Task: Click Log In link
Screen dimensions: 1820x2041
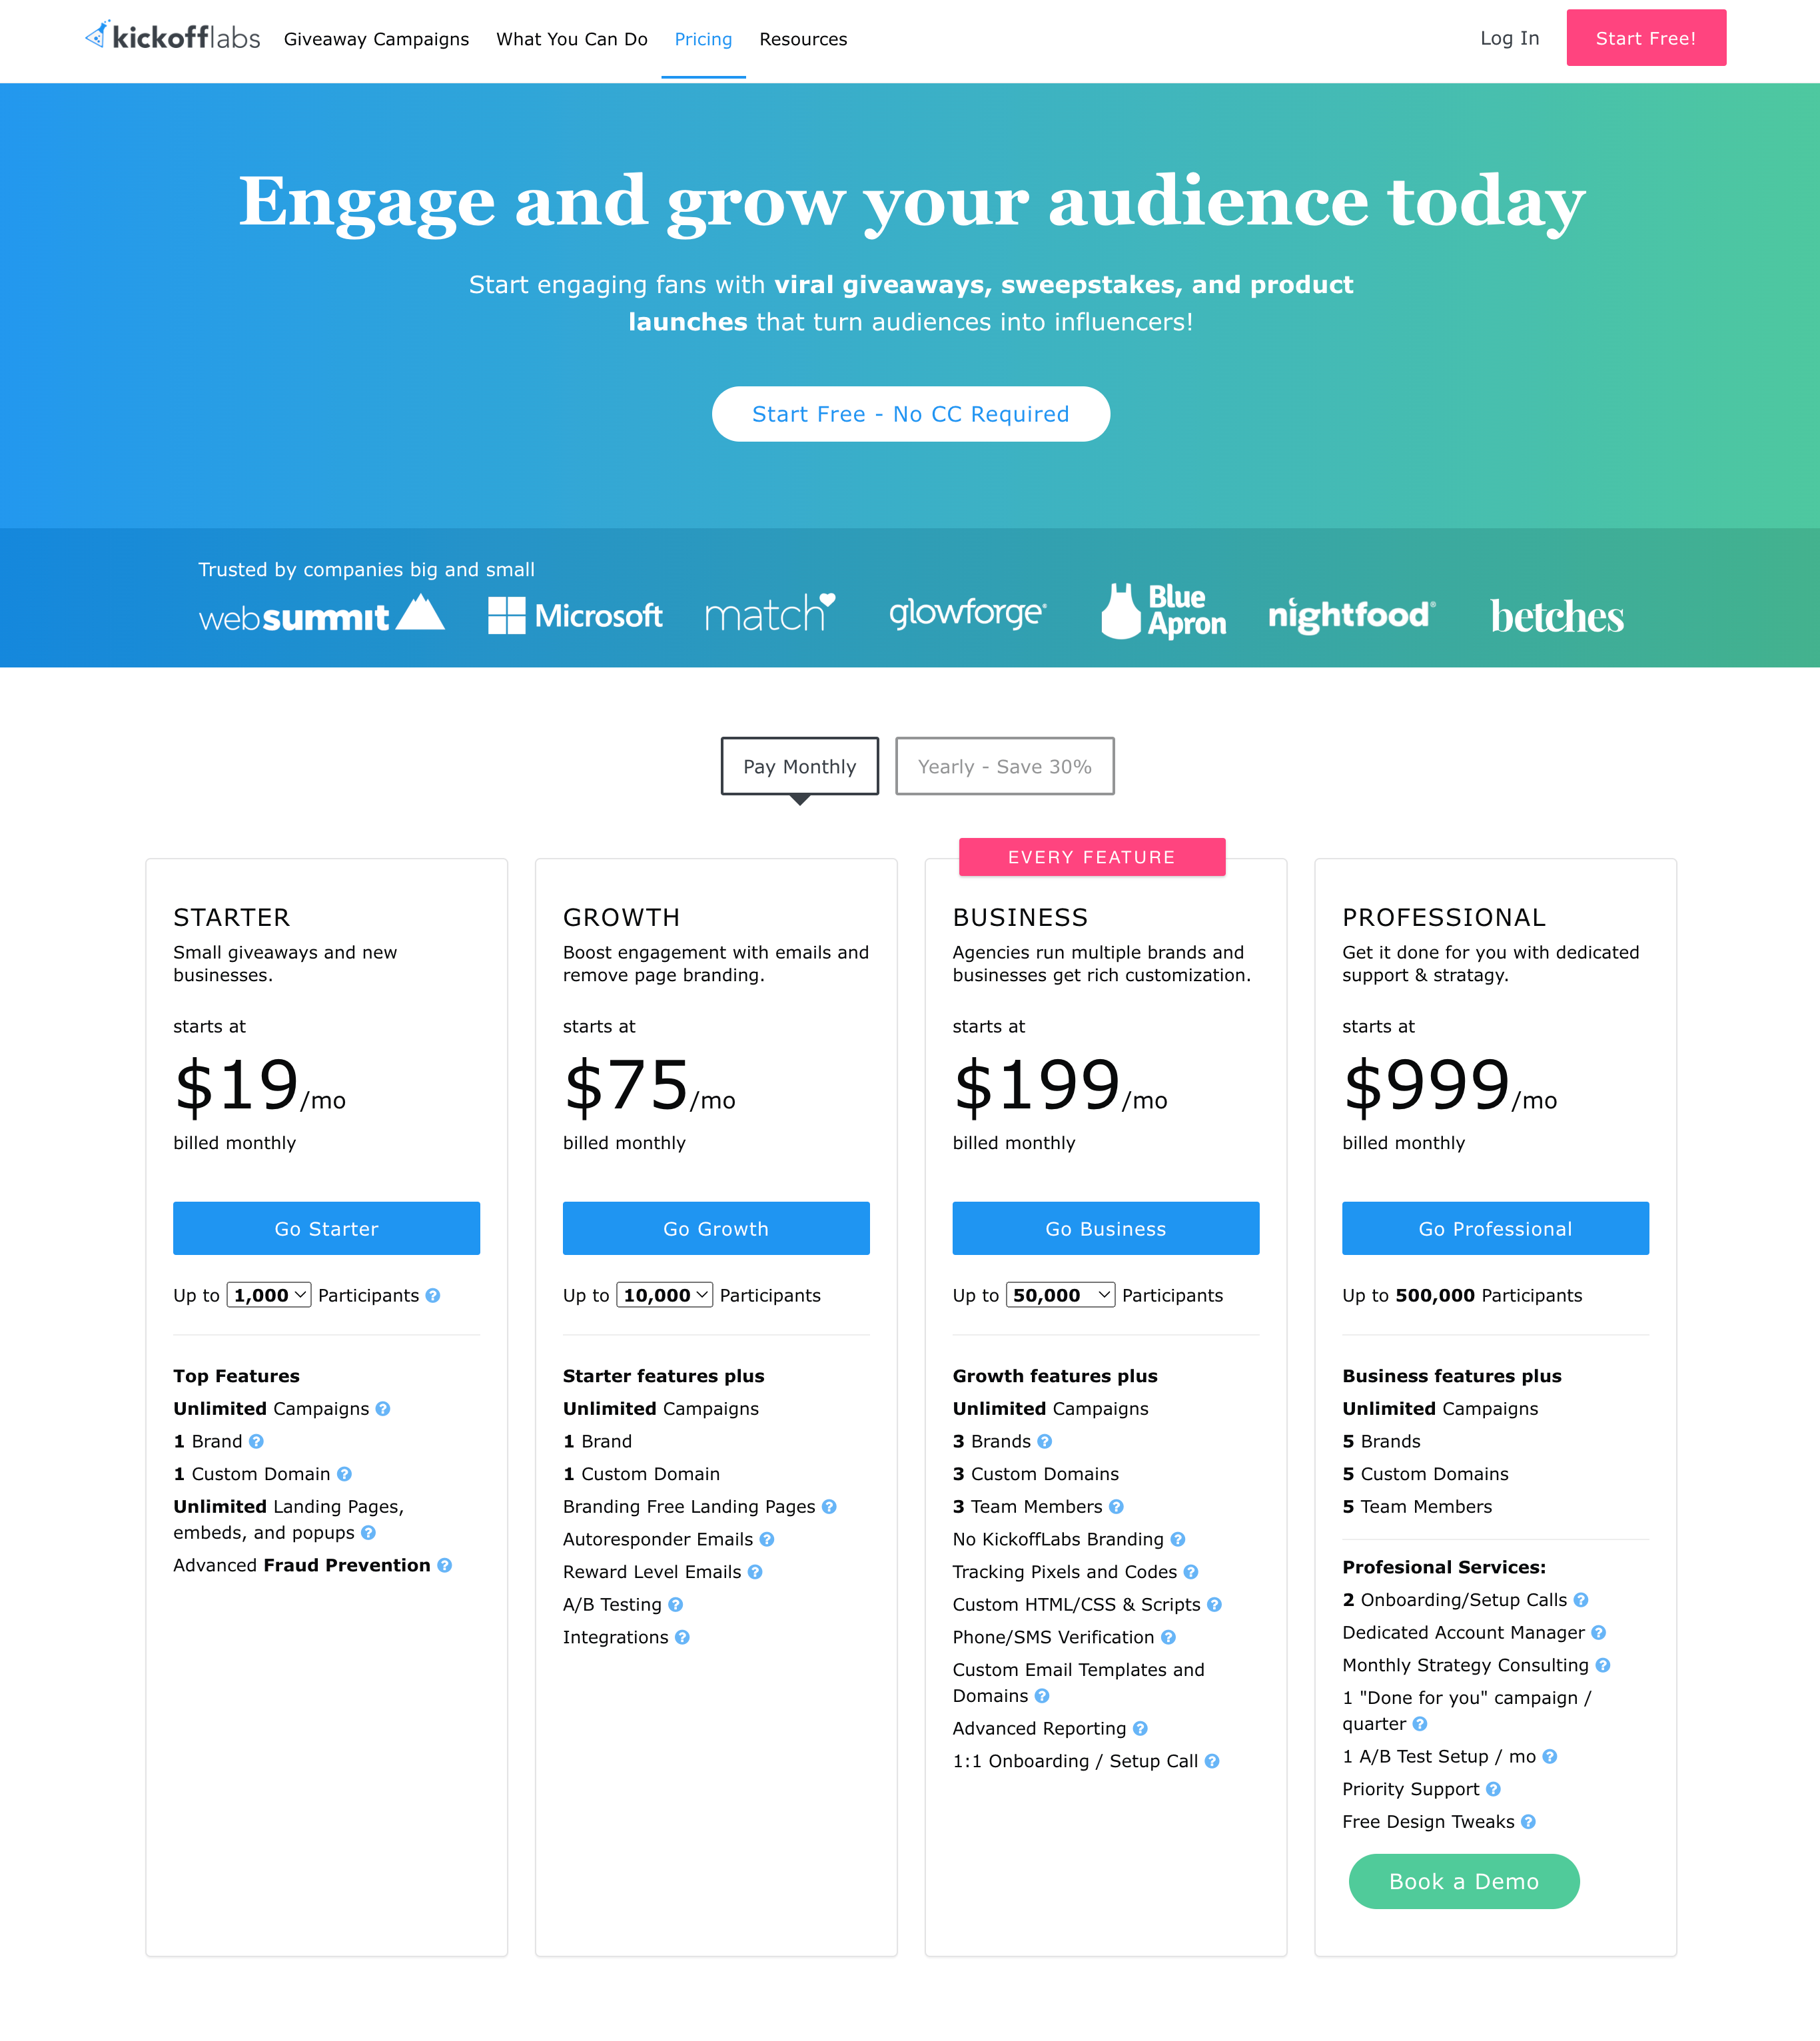Action: (1508, 37)
